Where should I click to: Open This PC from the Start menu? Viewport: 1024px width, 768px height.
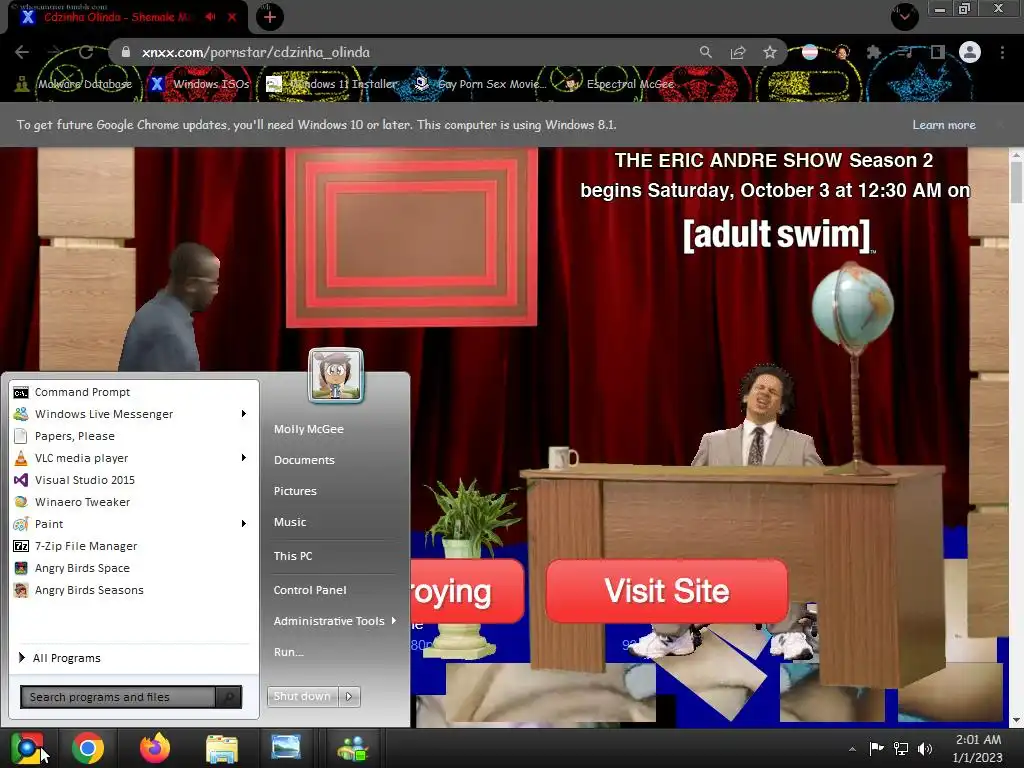click(293, 556)
